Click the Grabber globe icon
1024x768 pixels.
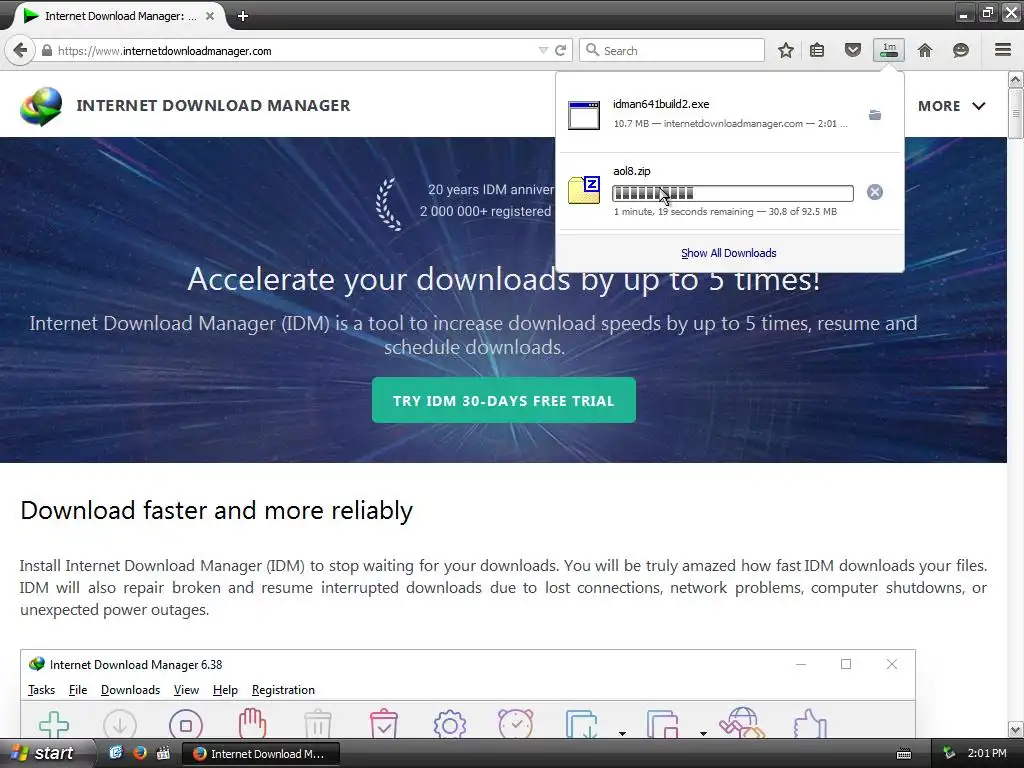click(741, 724)
